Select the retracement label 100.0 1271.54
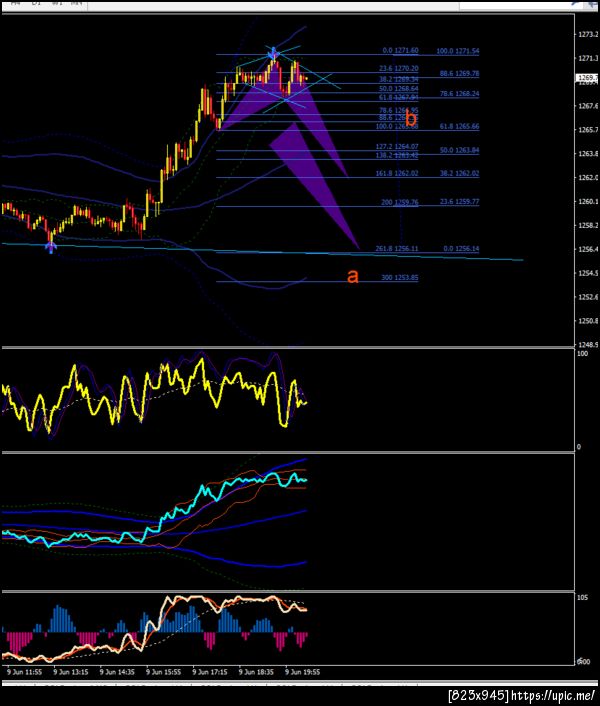The image size is (600, 706). coord(457,51)
